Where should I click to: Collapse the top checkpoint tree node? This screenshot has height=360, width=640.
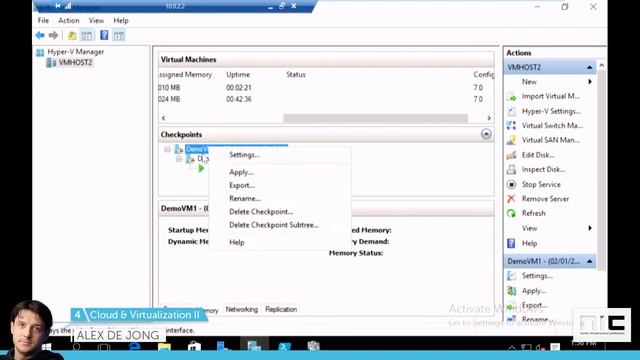[x=167, y=149]
